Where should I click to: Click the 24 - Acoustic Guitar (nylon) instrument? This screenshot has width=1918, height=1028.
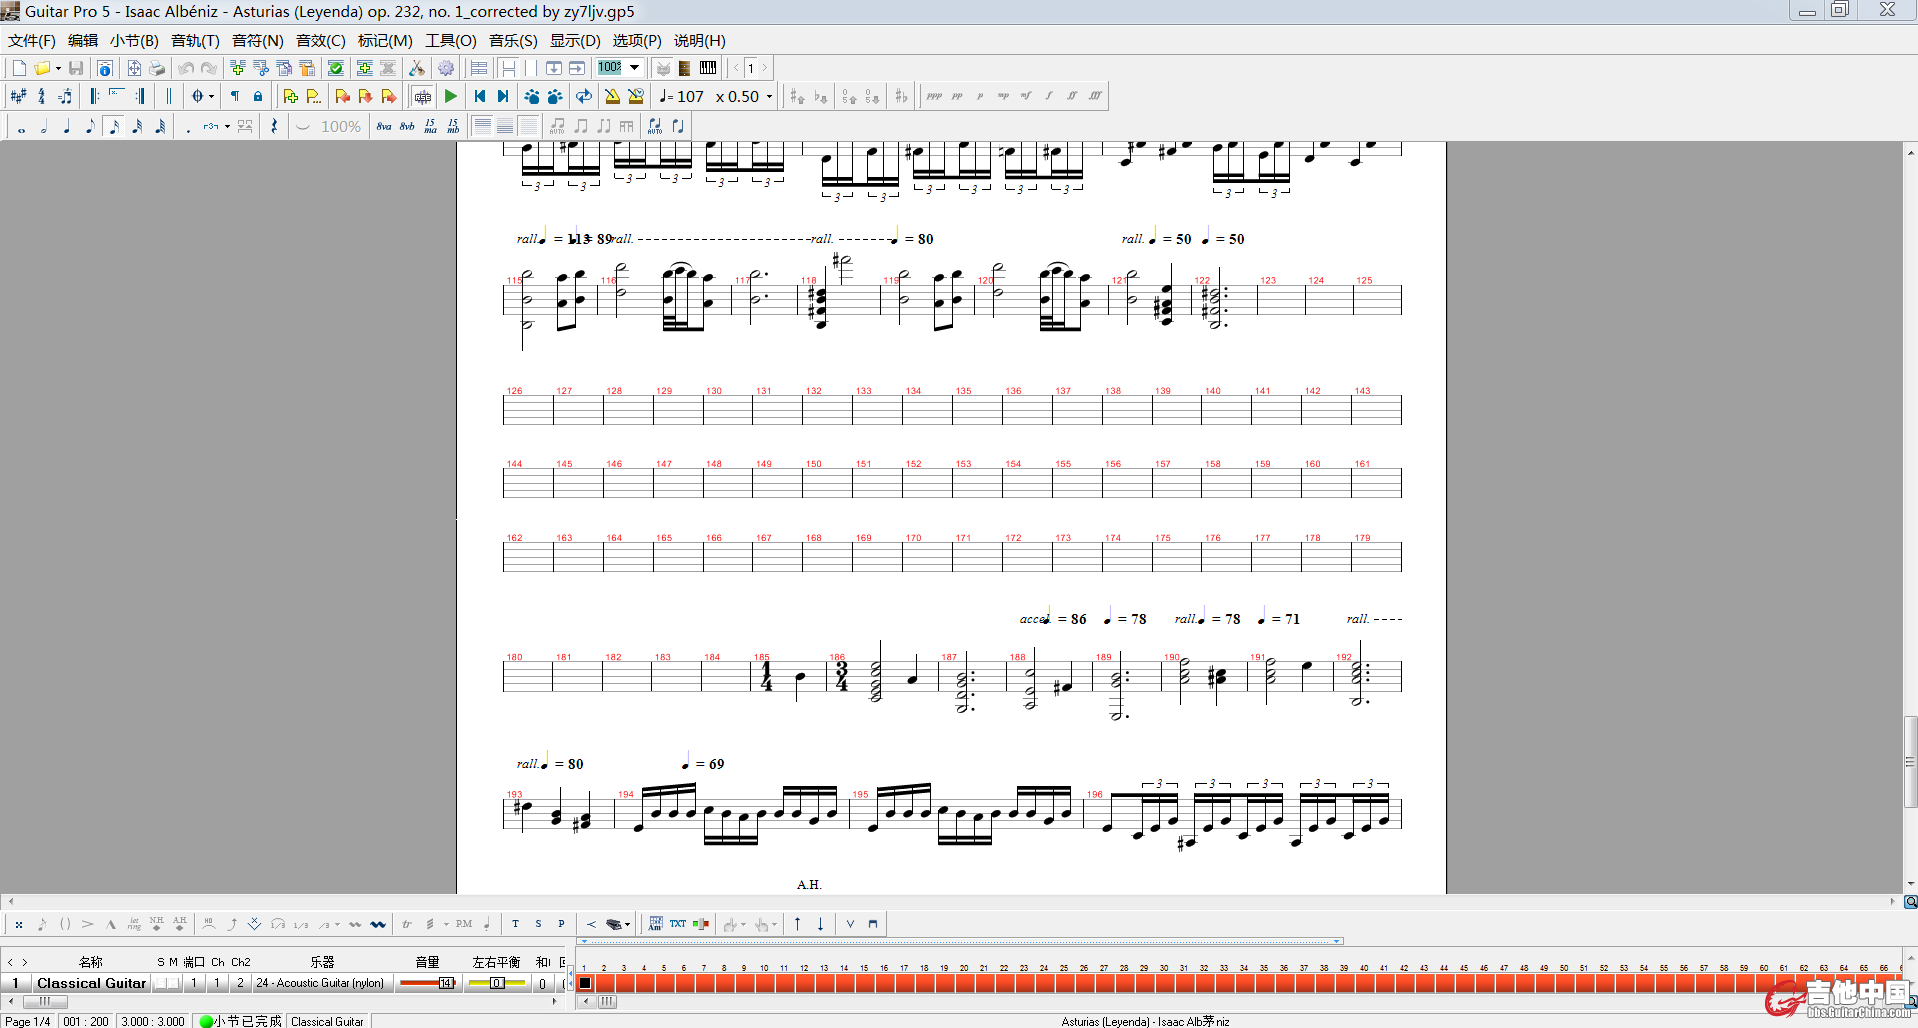(x=320, y=983)
